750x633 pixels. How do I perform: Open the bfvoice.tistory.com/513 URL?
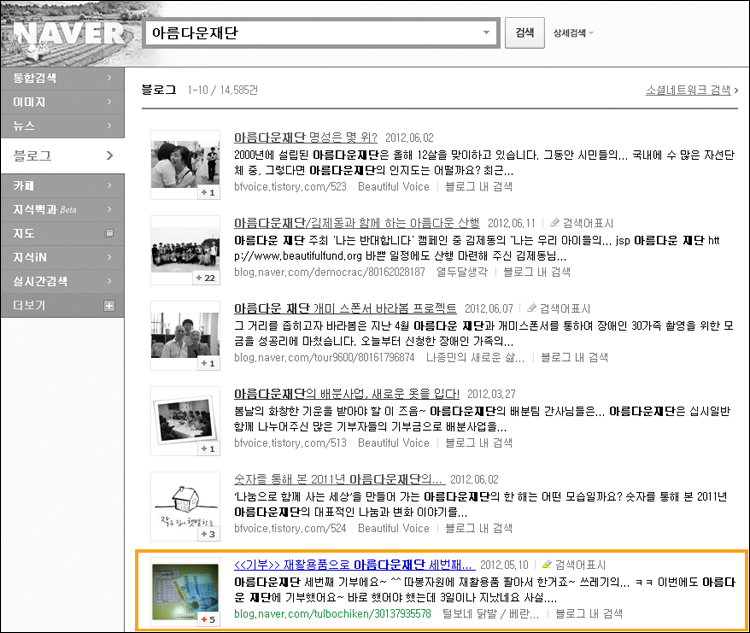click(x=290, y=443)
